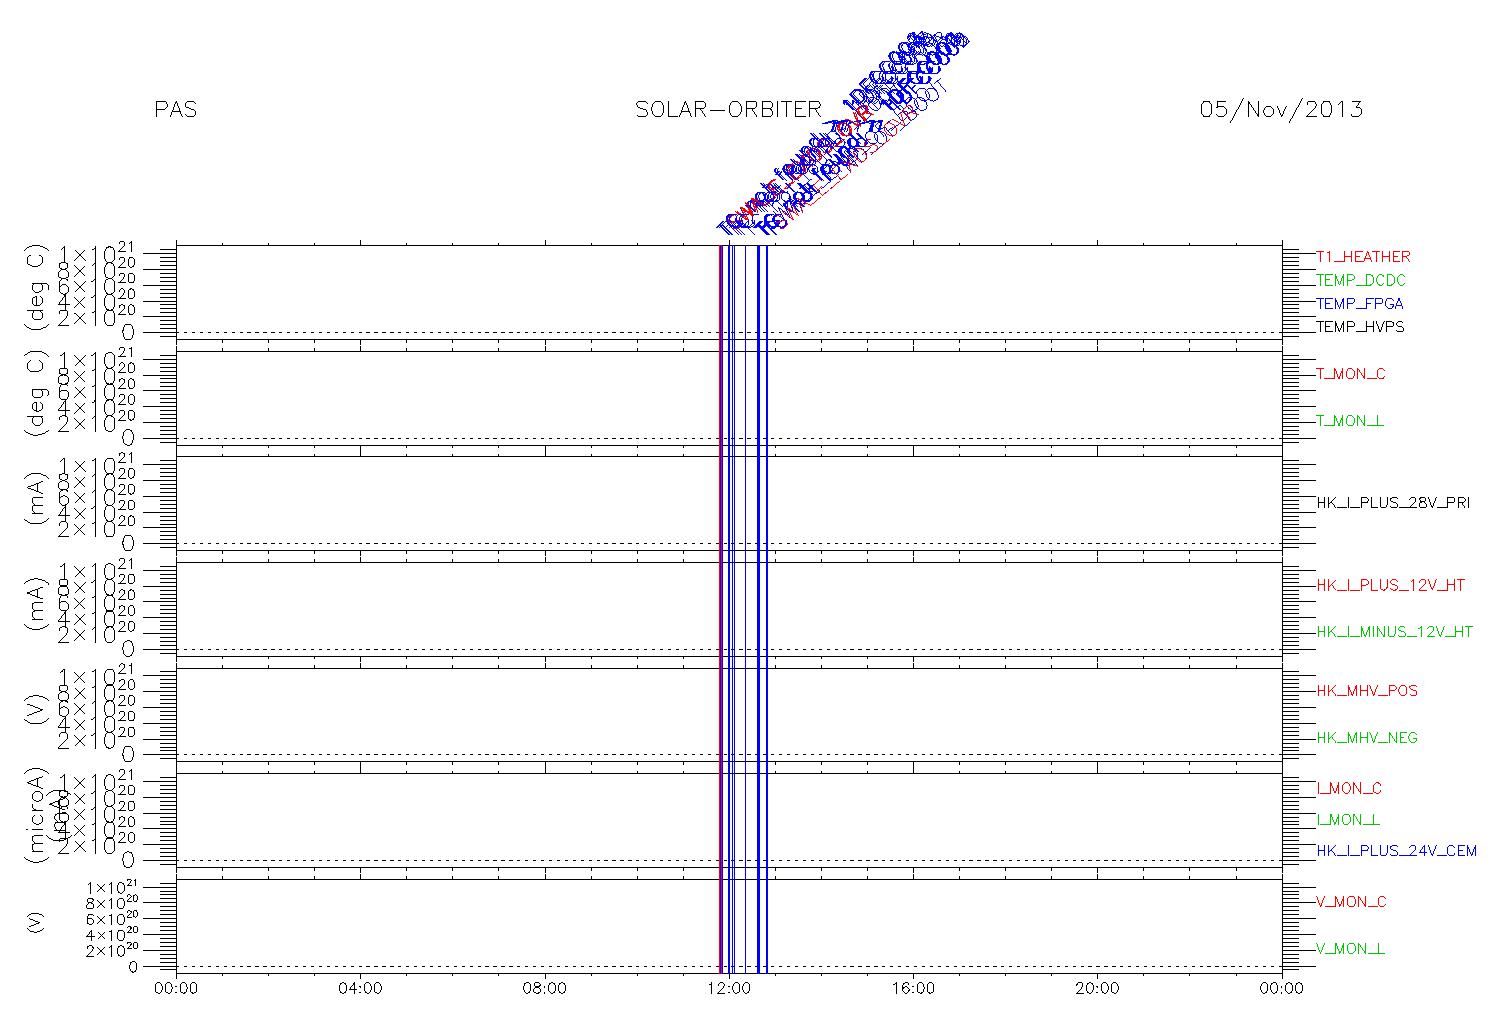Select the I_MON_C legend label
The height and width of the screenshot is (1020, 1512).
tap(1349, 788)
